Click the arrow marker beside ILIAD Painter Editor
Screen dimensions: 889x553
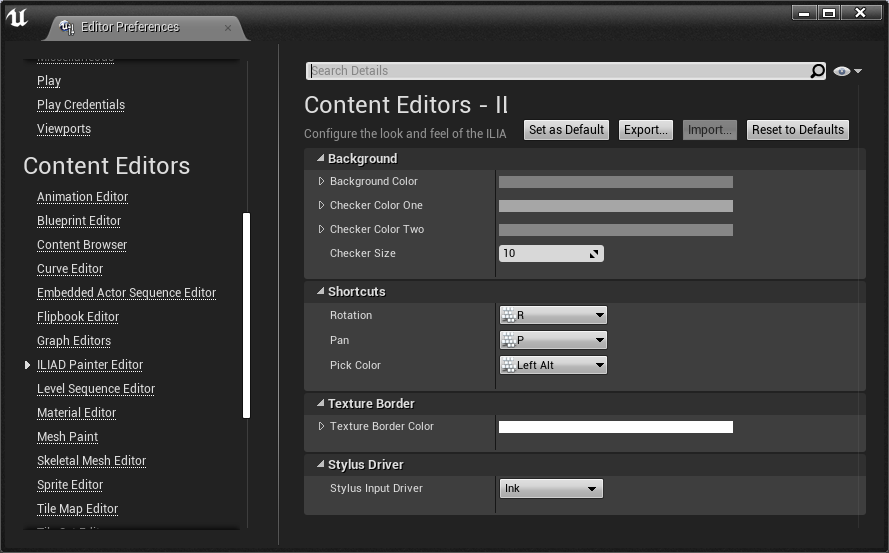point(27,365)
